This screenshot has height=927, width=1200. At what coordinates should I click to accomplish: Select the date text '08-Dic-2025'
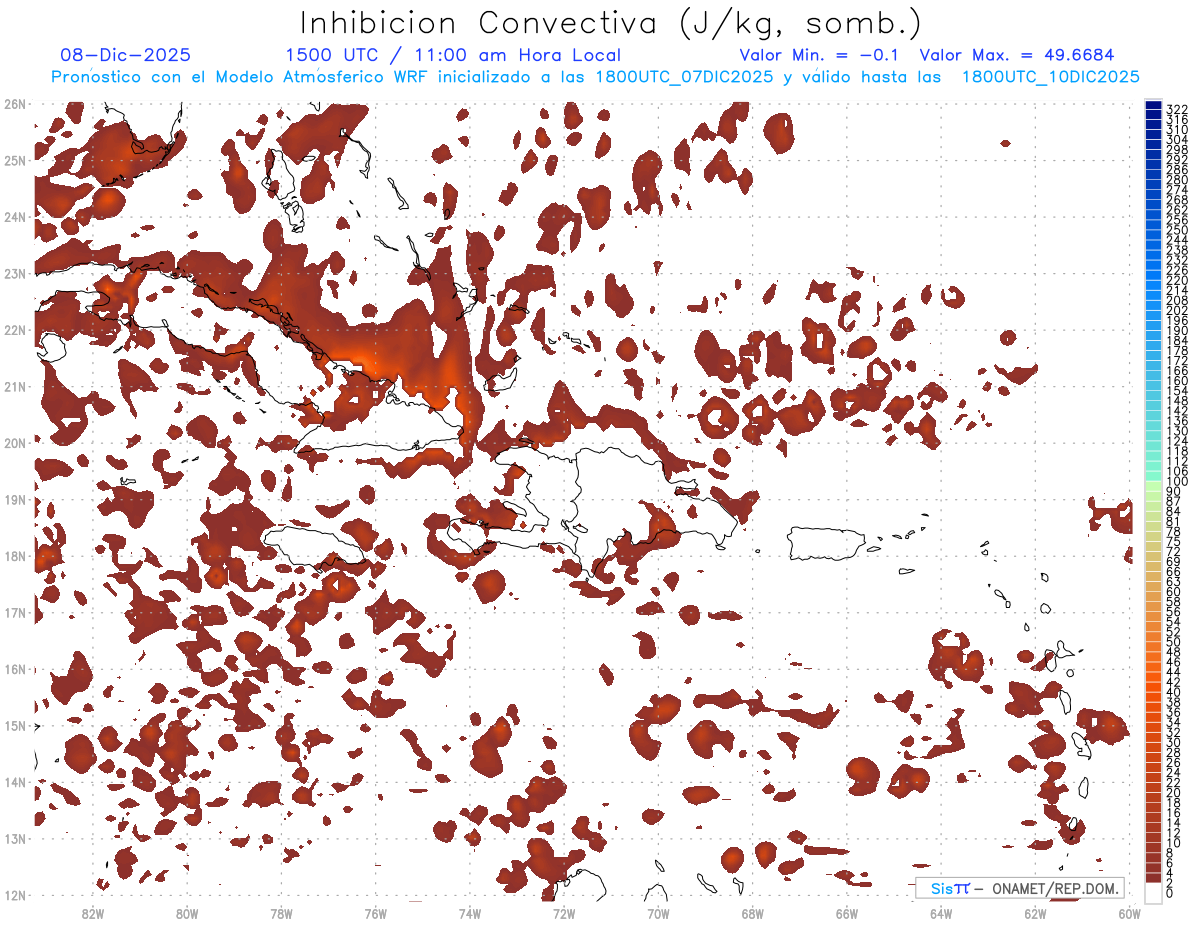pyautogui.click(x=126, y=55)
